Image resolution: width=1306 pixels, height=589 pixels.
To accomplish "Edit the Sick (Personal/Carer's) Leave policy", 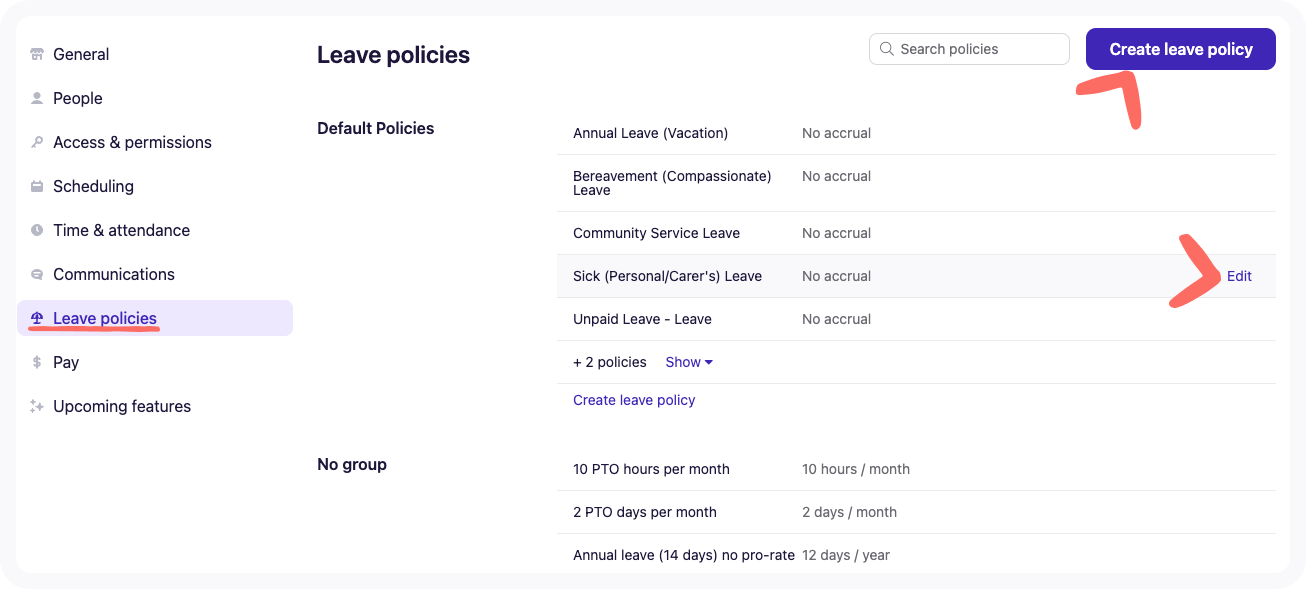I will click(x=1239, y=276).
